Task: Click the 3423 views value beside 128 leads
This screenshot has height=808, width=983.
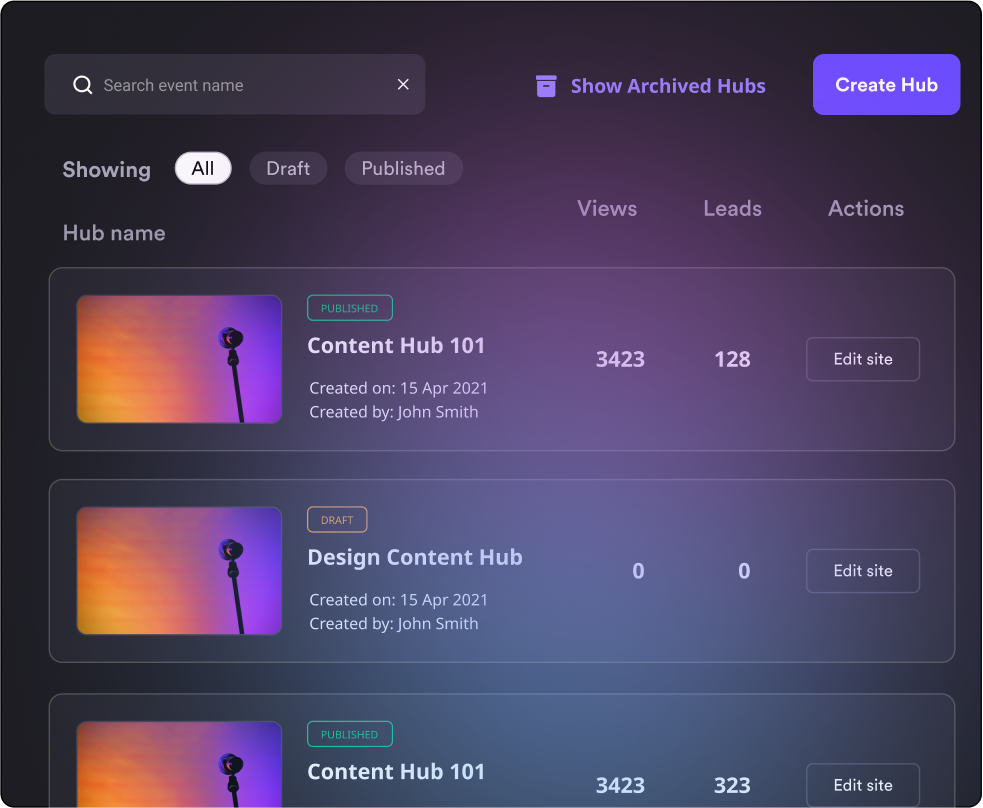Action: (620, 359)
